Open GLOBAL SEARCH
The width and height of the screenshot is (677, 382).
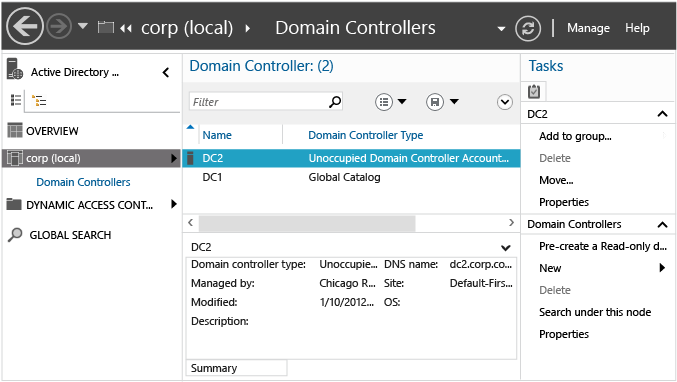point(70,235)
